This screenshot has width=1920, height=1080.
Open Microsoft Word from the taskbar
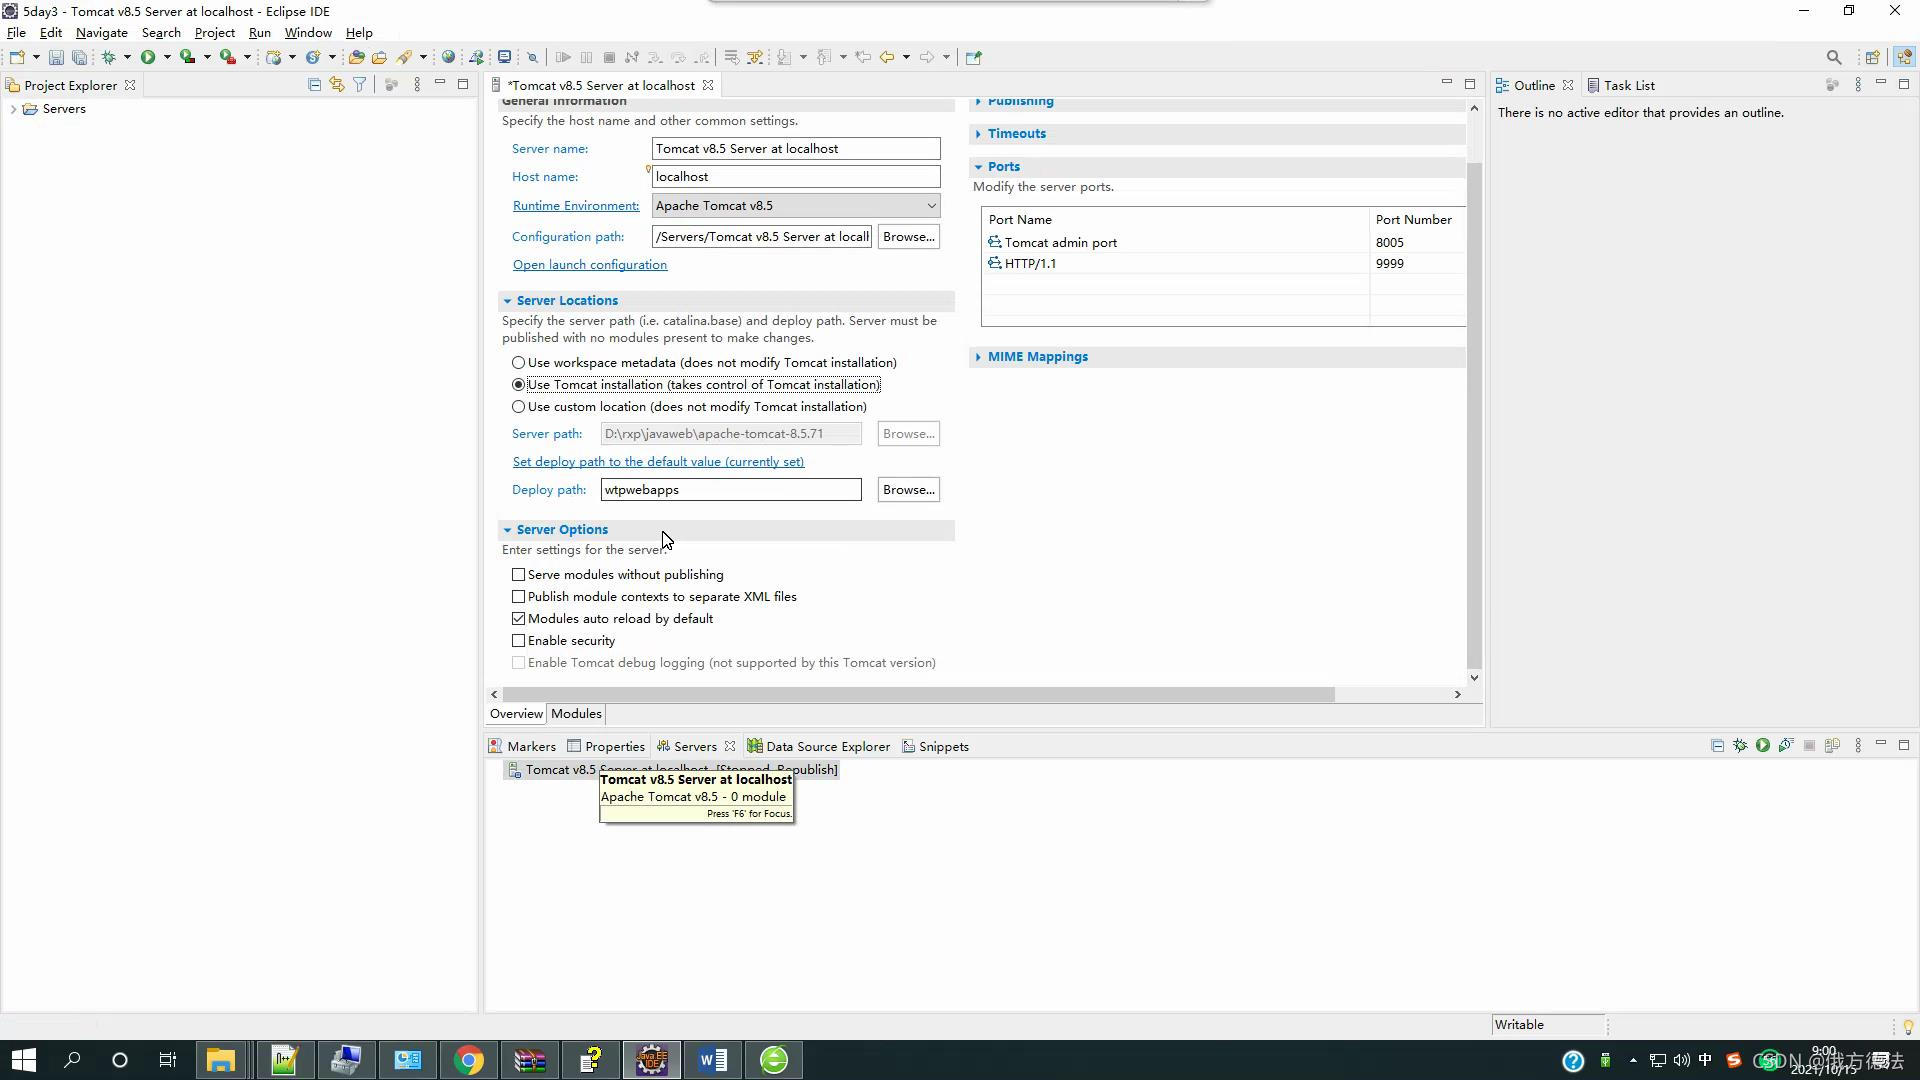[713, 1060]
